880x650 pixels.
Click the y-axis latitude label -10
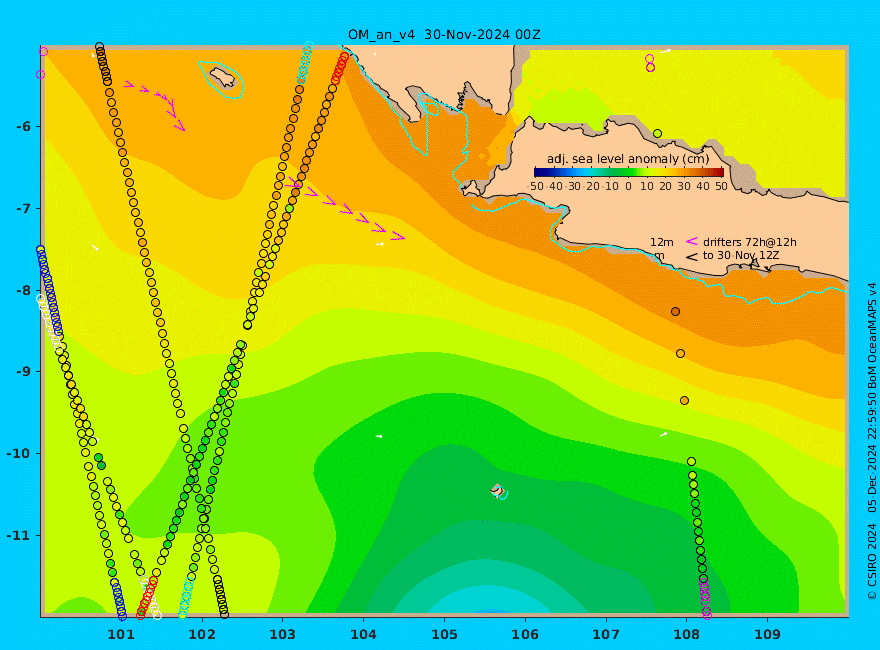[20, 453]
